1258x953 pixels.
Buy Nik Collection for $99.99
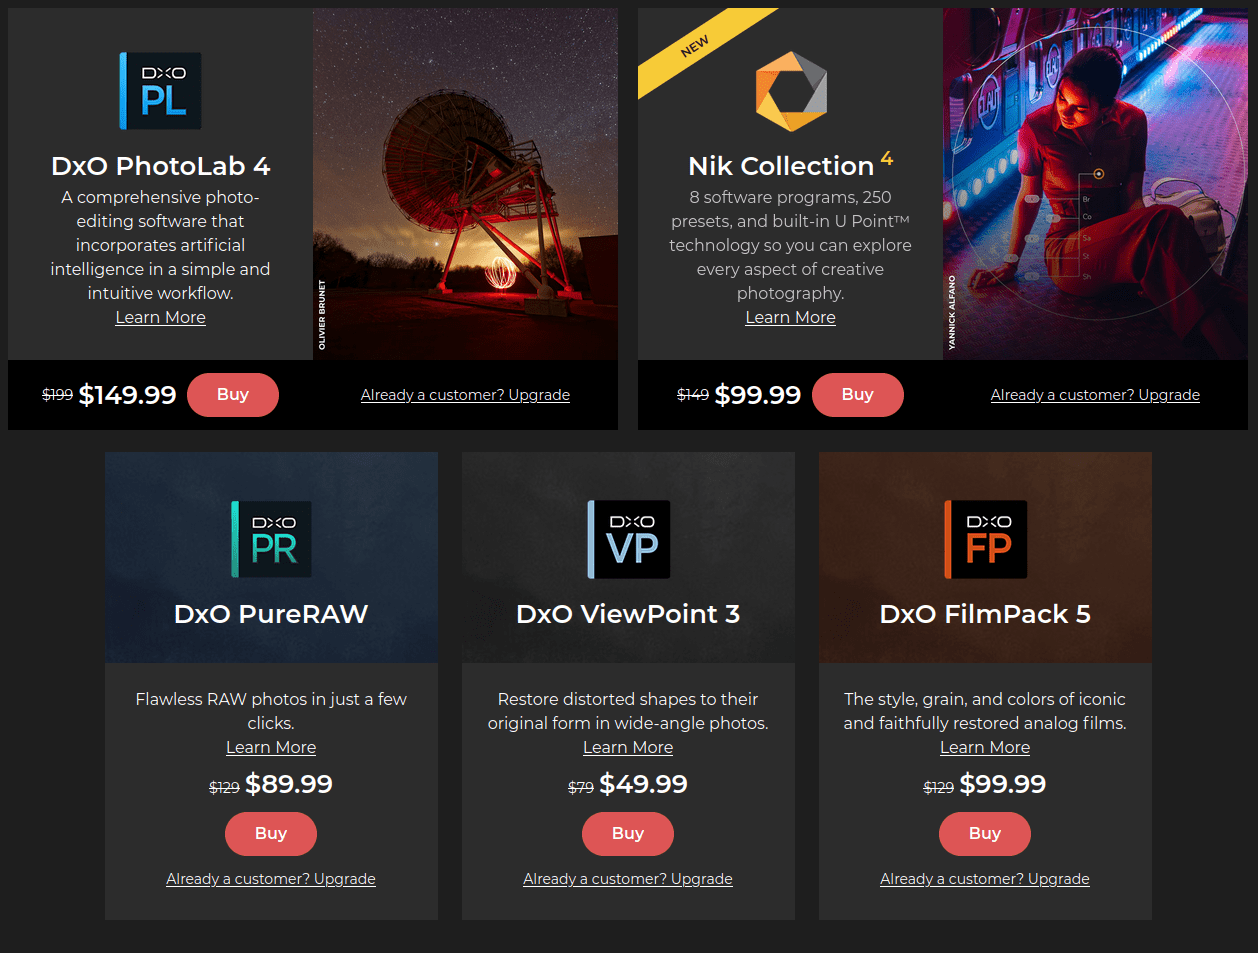pos(858,394)
